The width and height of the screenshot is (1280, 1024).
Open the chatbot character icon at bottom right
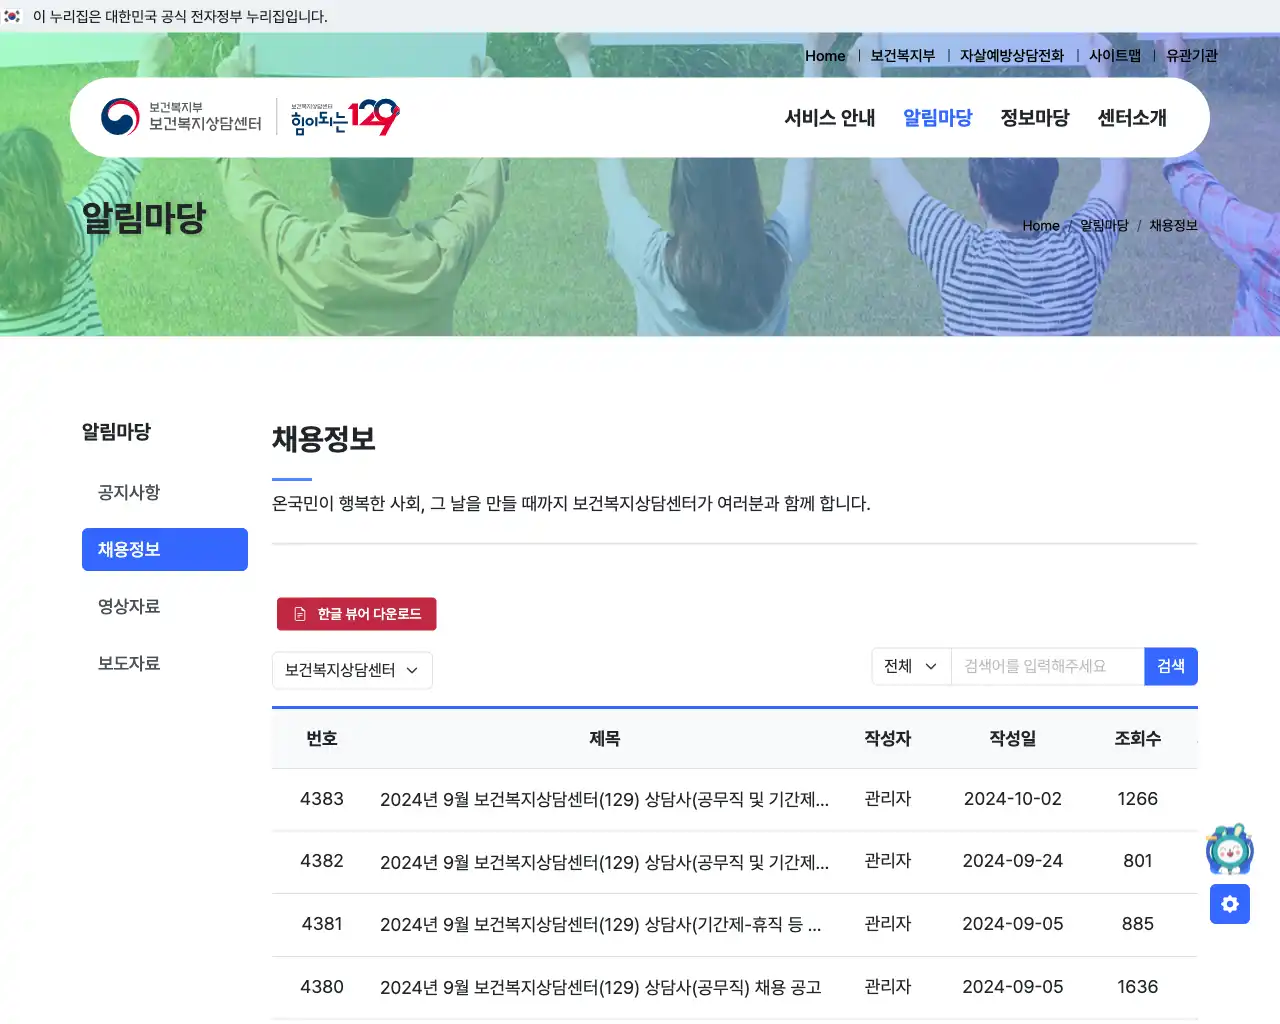(x=1229, y=849)
